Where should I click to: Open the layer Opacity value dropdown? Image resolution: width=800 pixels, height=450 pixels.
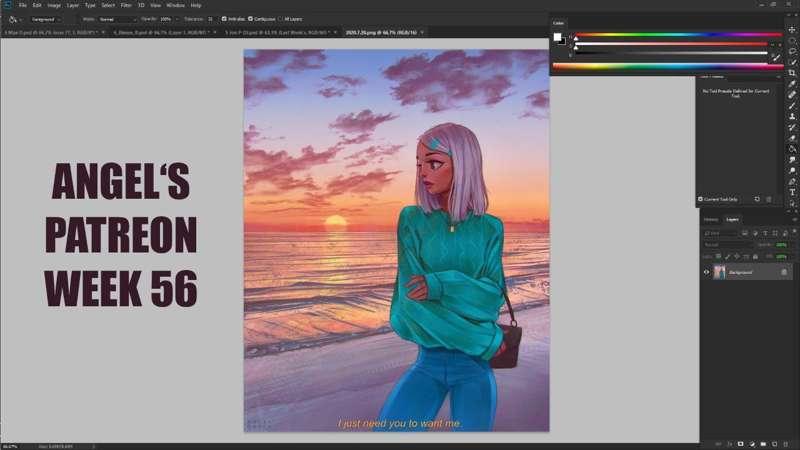[782, 245]
